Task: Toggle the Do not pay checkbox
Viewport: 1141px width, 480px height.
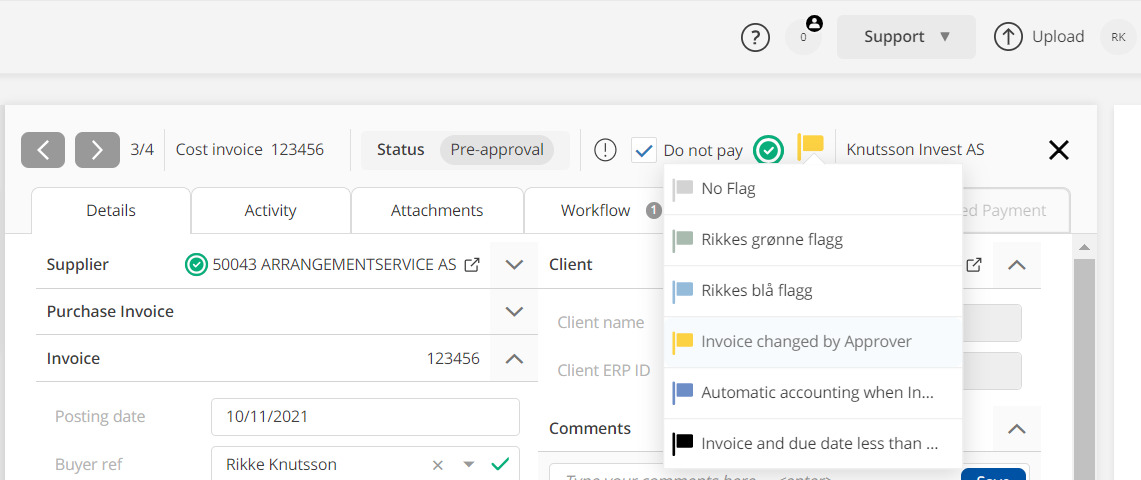Action: click(x=645, y=150)
